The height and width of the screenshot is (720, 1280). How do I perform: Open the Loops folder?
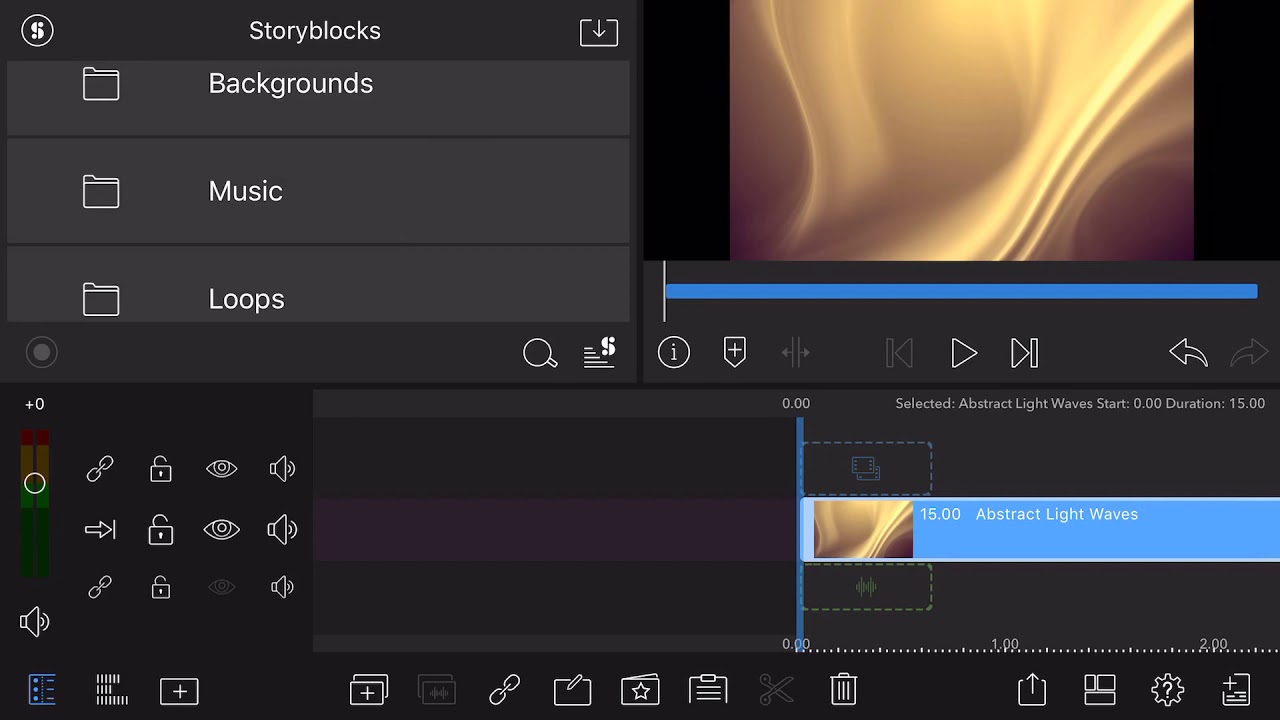click(318, 286)
